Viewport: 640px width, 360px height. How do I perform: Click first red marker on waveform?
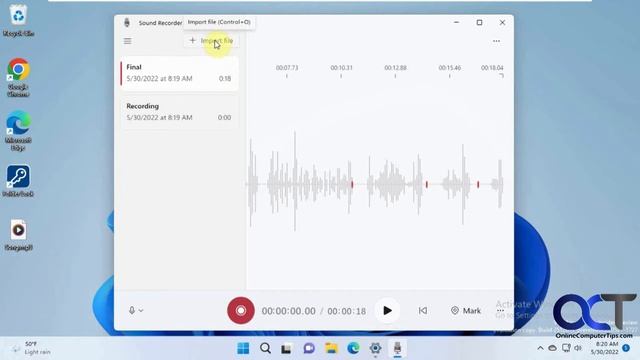[x=352, y=184]
